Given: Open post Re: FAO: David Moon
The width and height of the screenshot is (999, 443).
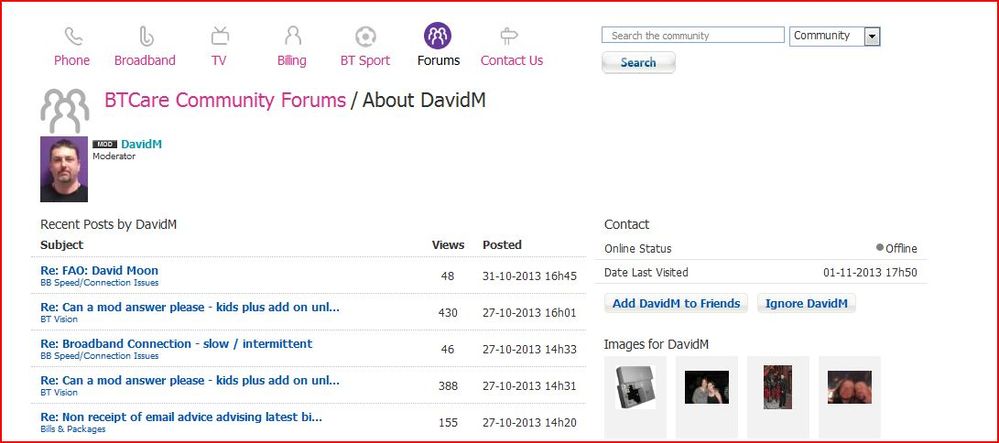Looking at the screenshot, I should (x=99, y=270).
